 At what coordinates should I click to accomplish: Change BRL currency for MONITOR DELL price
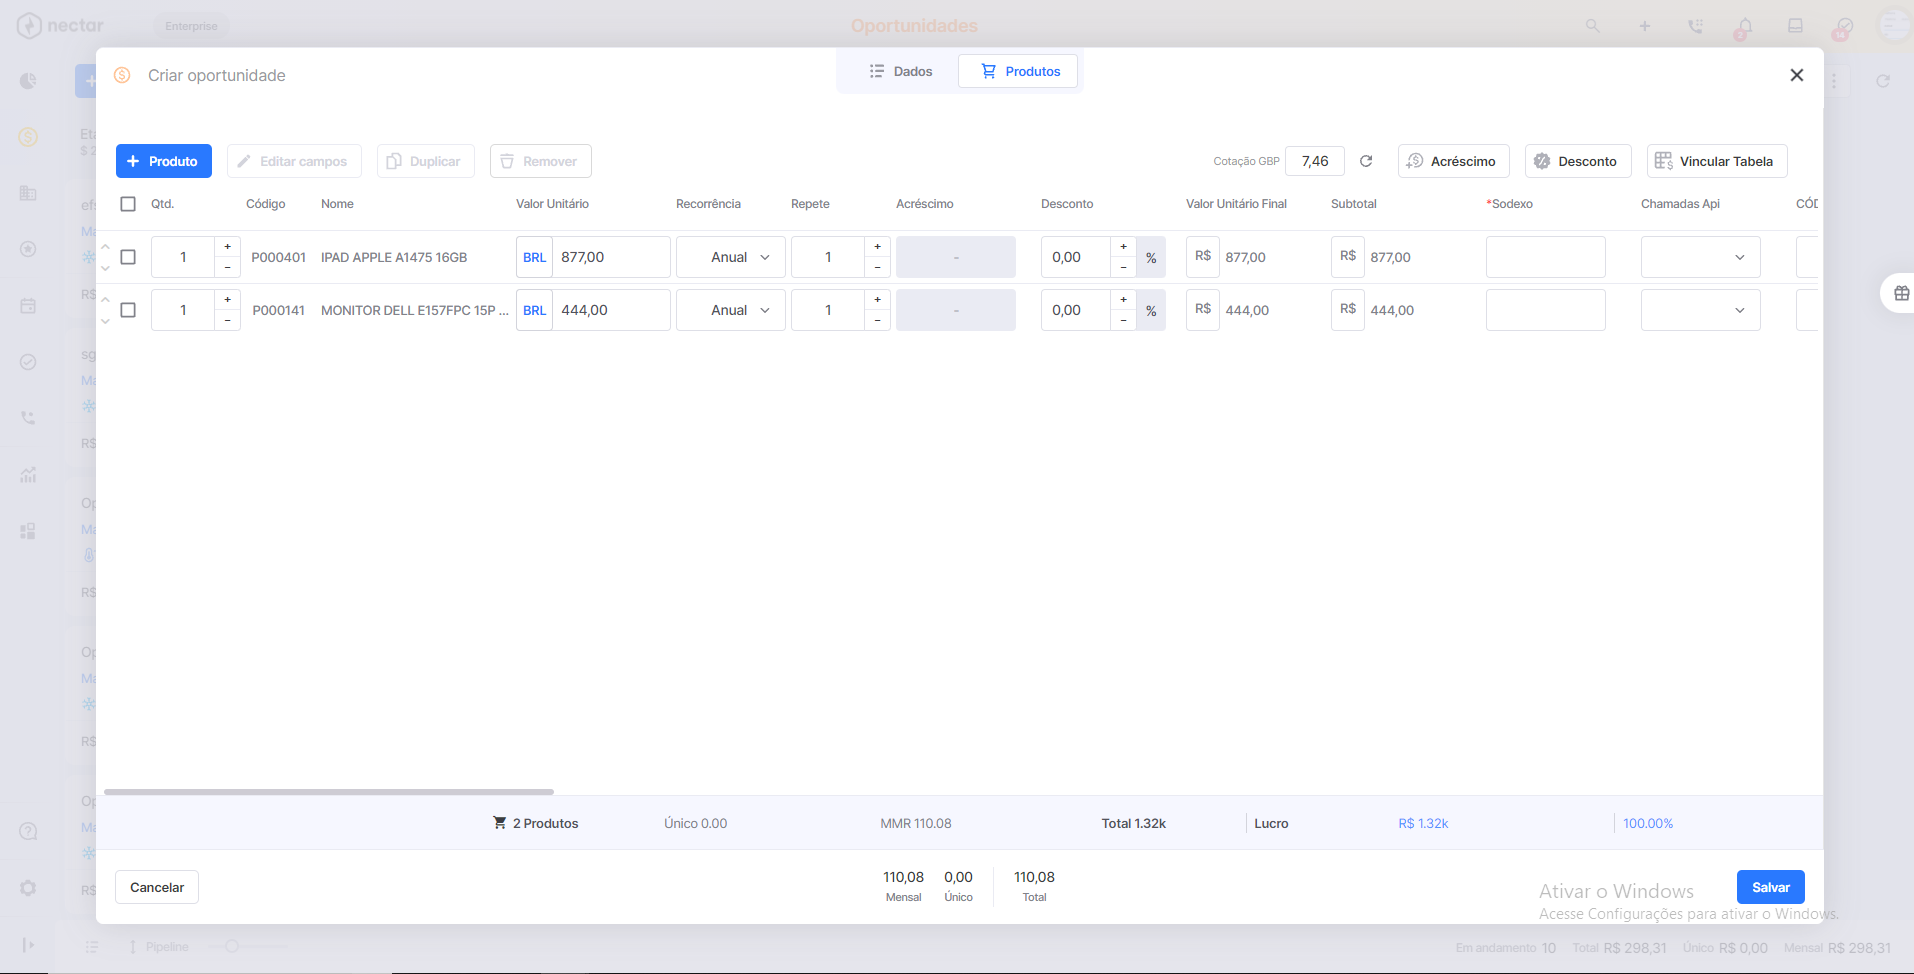[x=535, y=310]
